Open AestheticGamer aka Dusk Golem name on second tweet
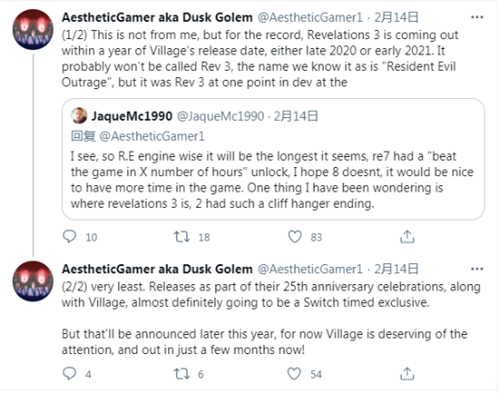 click(157, 269)
